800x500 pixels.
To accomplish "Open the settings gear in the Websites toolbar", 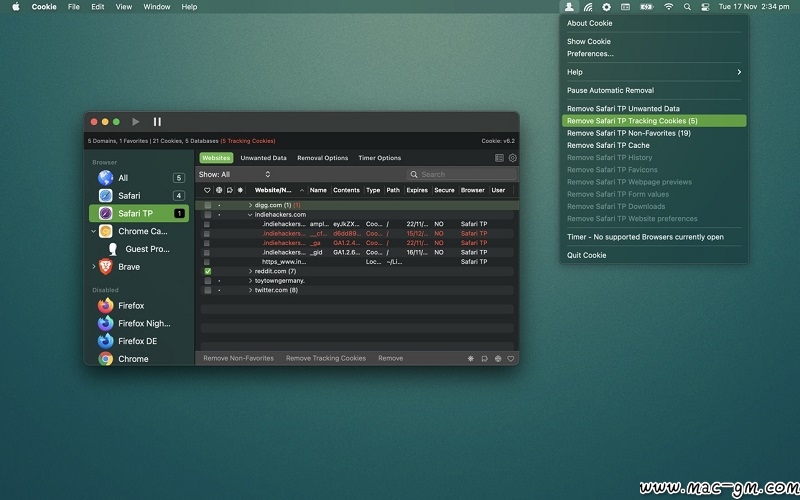I will (x=512, y=158).
